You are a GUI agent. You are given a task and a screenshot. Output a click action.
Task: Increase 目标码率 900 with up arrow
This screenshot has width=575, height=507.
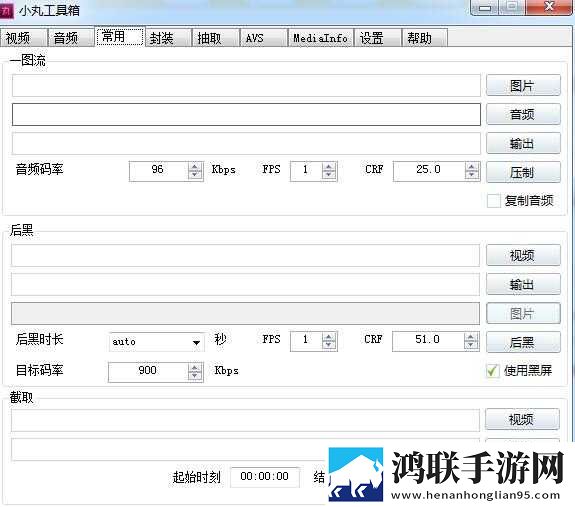[x=195, y=368]
